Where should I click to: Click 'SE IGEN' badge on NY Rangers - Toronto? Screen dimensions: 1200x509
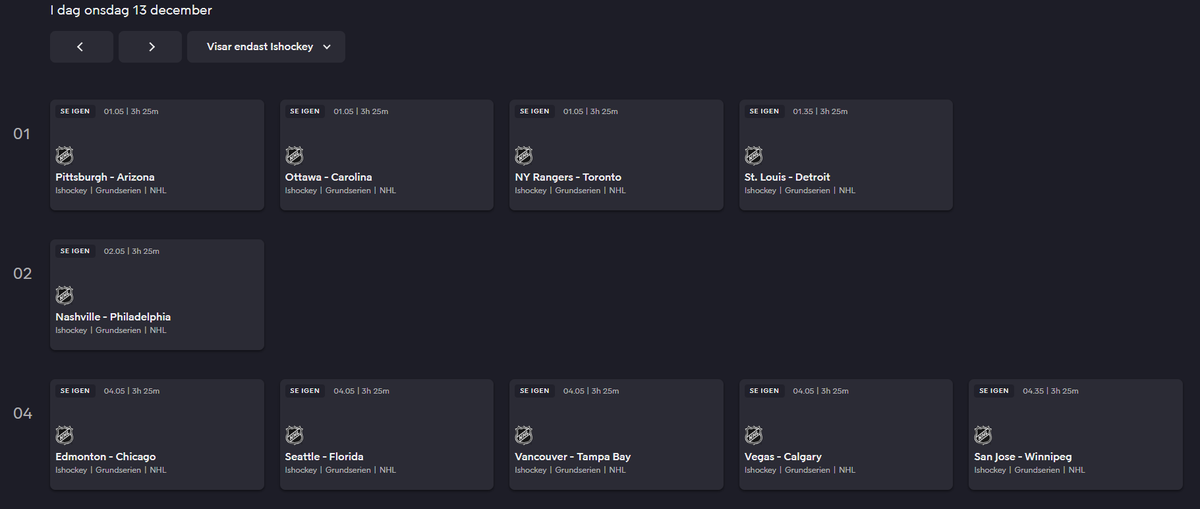coord(535,111)
